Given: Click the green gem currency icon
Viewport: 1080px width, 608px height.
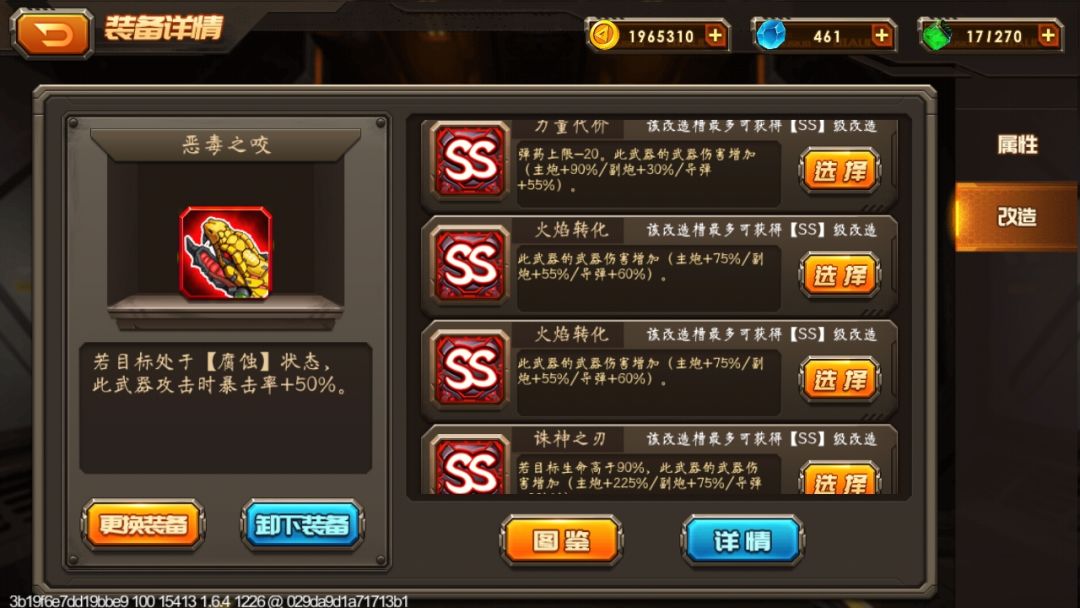Looking at the screenshot, I should 936,35.
